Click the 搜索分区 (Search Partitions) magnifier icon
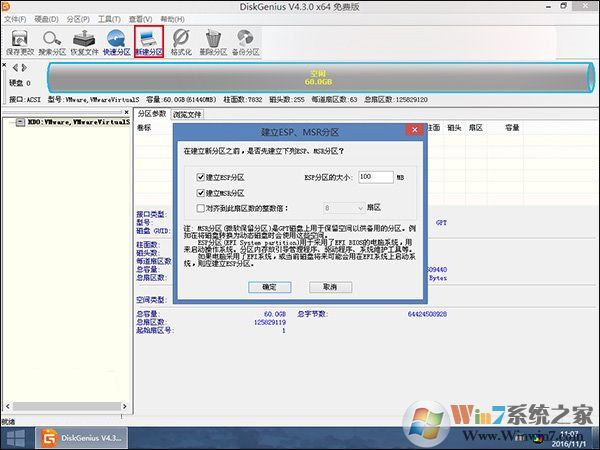This screenshot has width=600, height=450. click(51, 41)
